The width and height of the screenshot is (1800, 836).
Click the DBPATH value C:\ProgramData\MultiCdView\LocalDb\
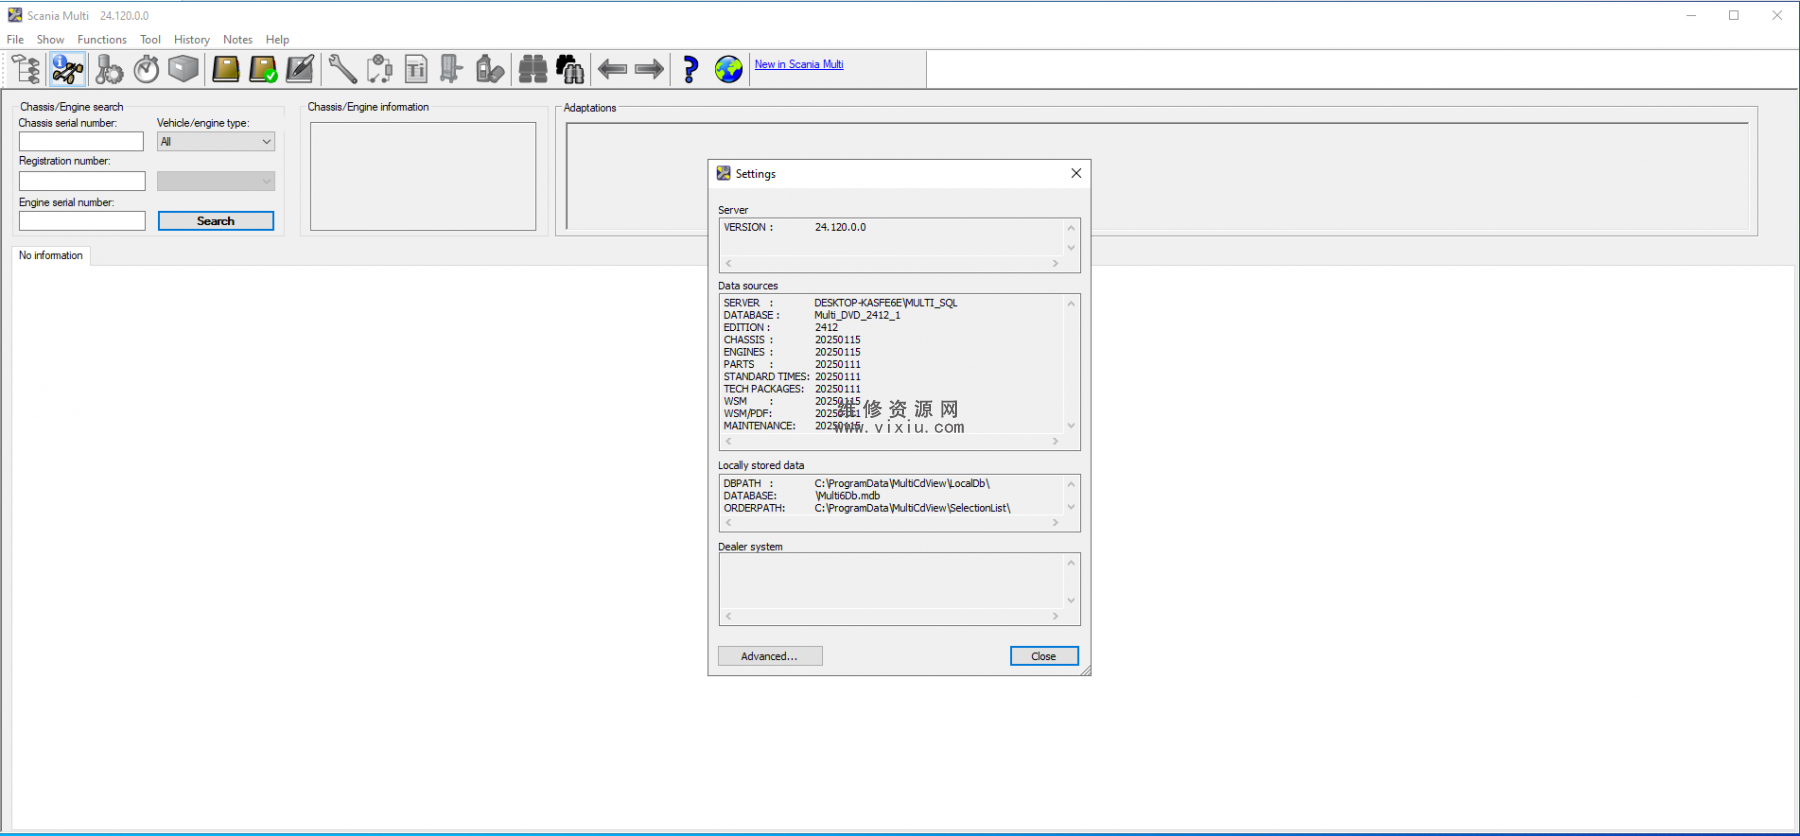(x=902, y=484)
